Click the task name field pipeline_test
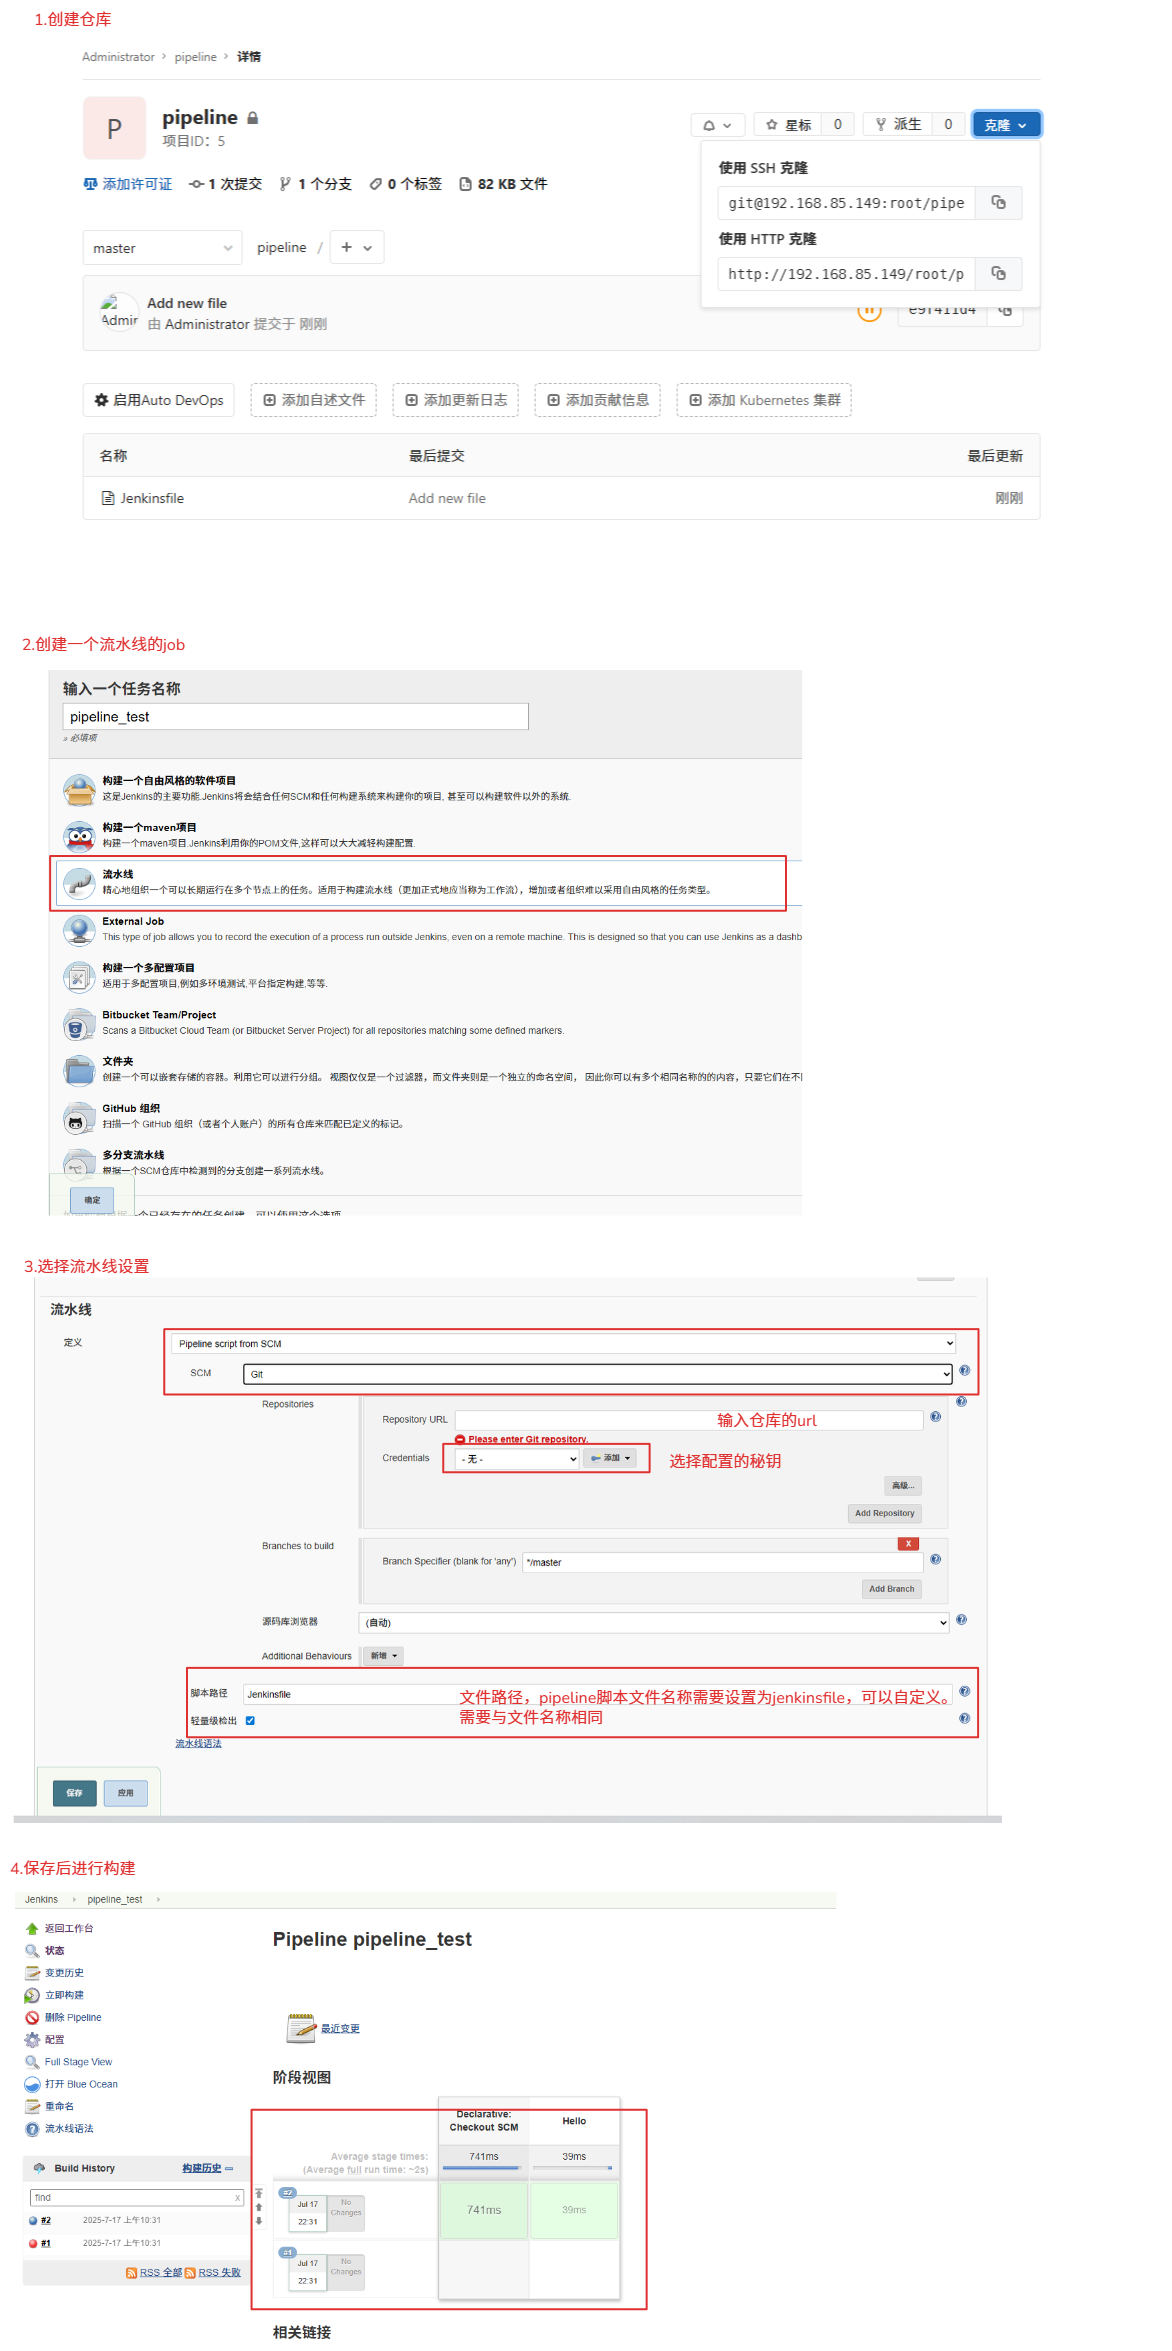Image resolution: width=1172 pixels, height=2351 pixels. pyautogui.click(x=295, y=717)
